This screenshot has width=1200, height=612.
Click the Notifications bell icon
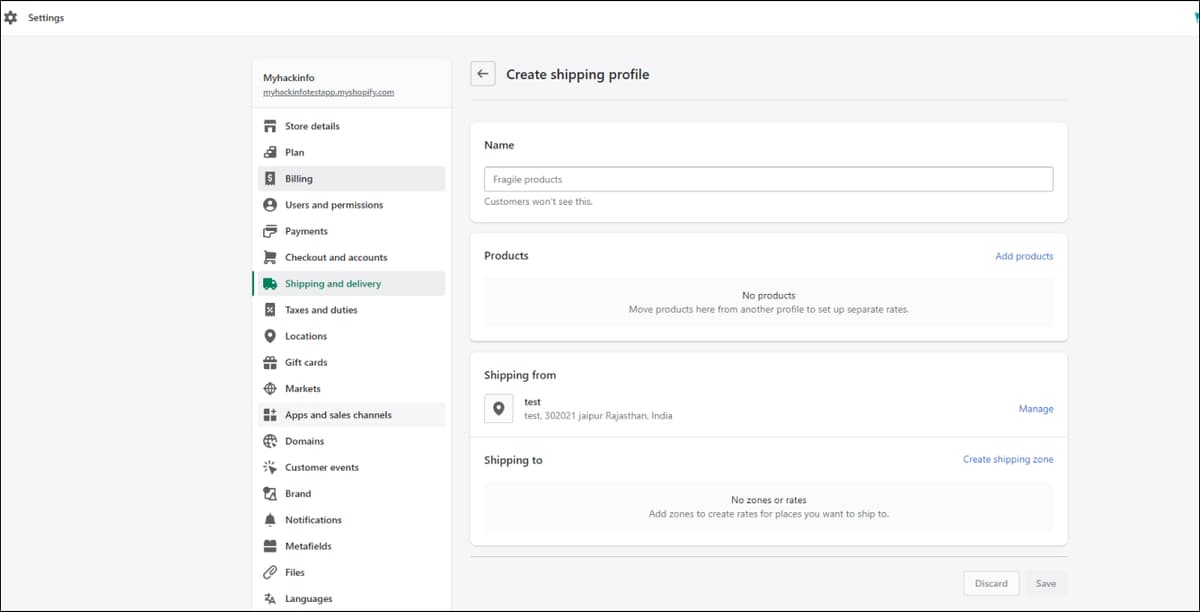(x=269, y=520)
